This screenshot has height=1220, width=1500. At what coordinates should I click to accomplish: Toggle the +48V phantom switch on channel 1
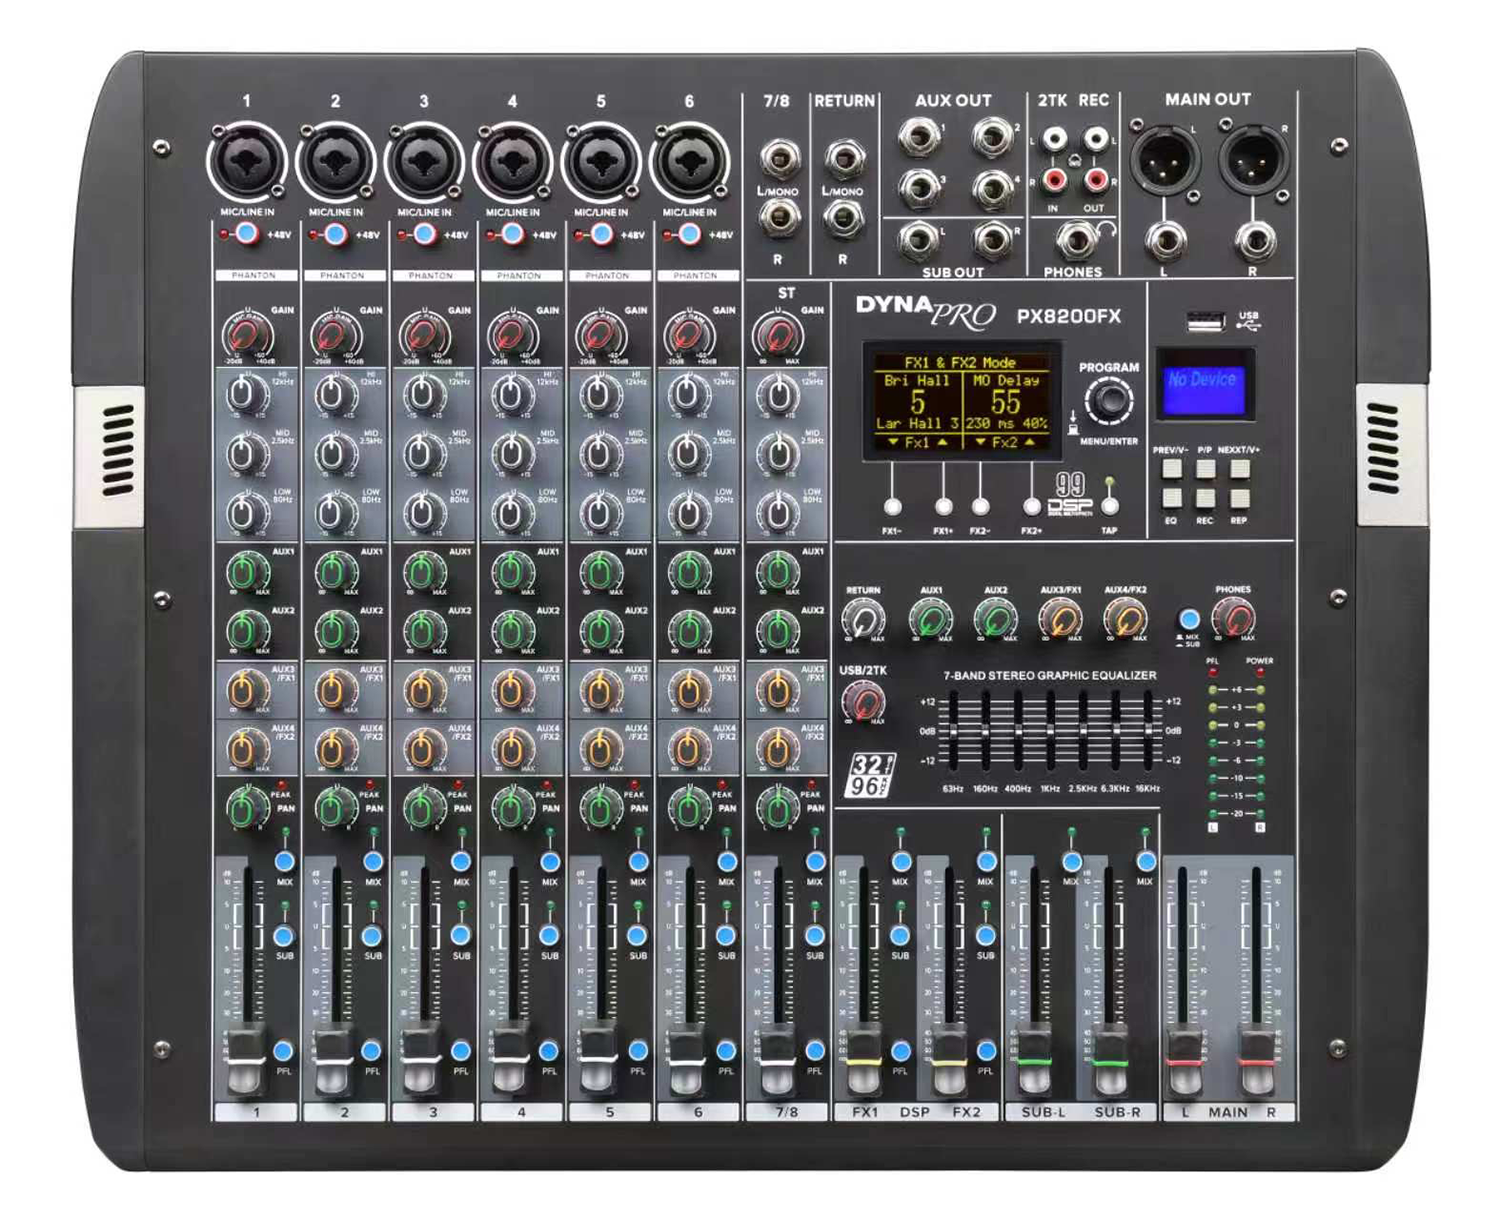point(247,234)
